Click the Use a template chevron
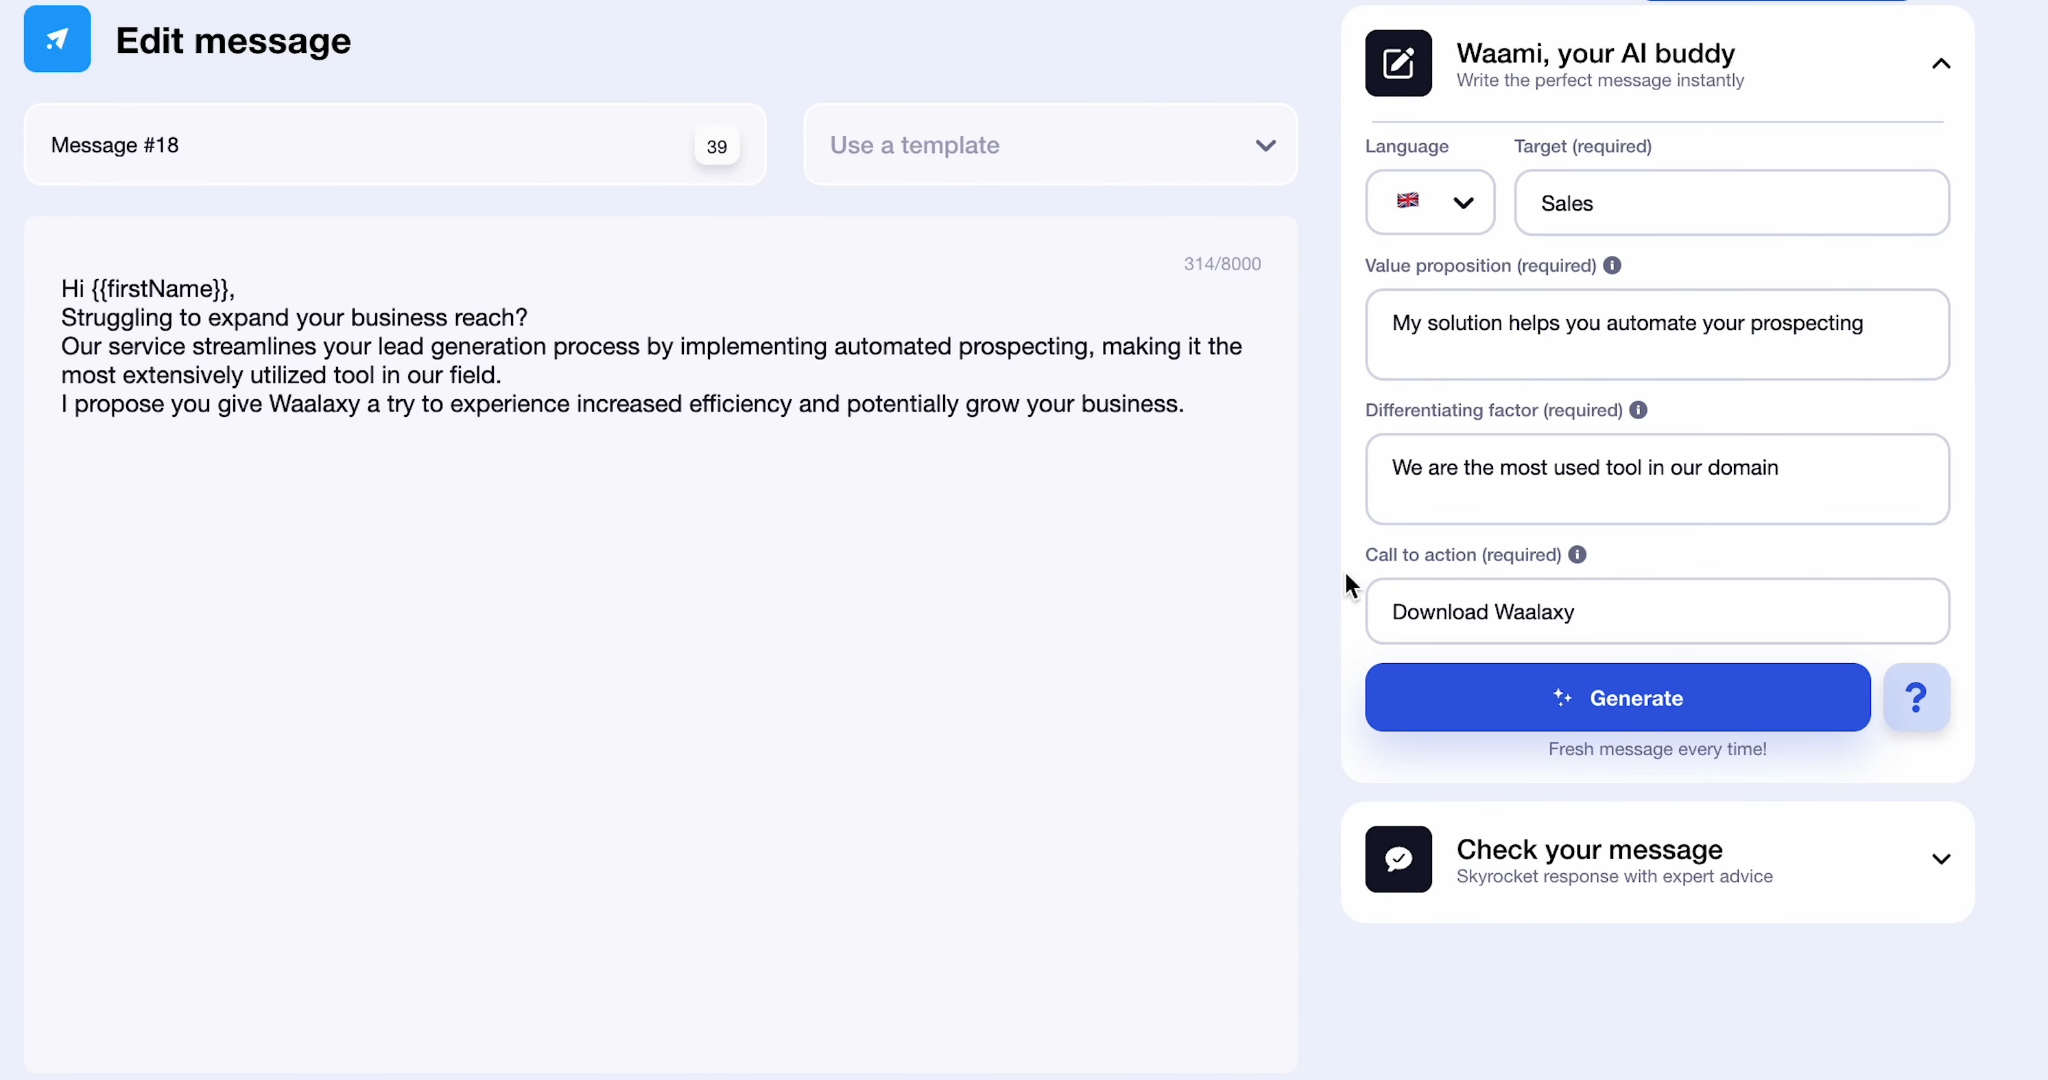This screenshot has height=1080, width=2048. pos(1265,146)
